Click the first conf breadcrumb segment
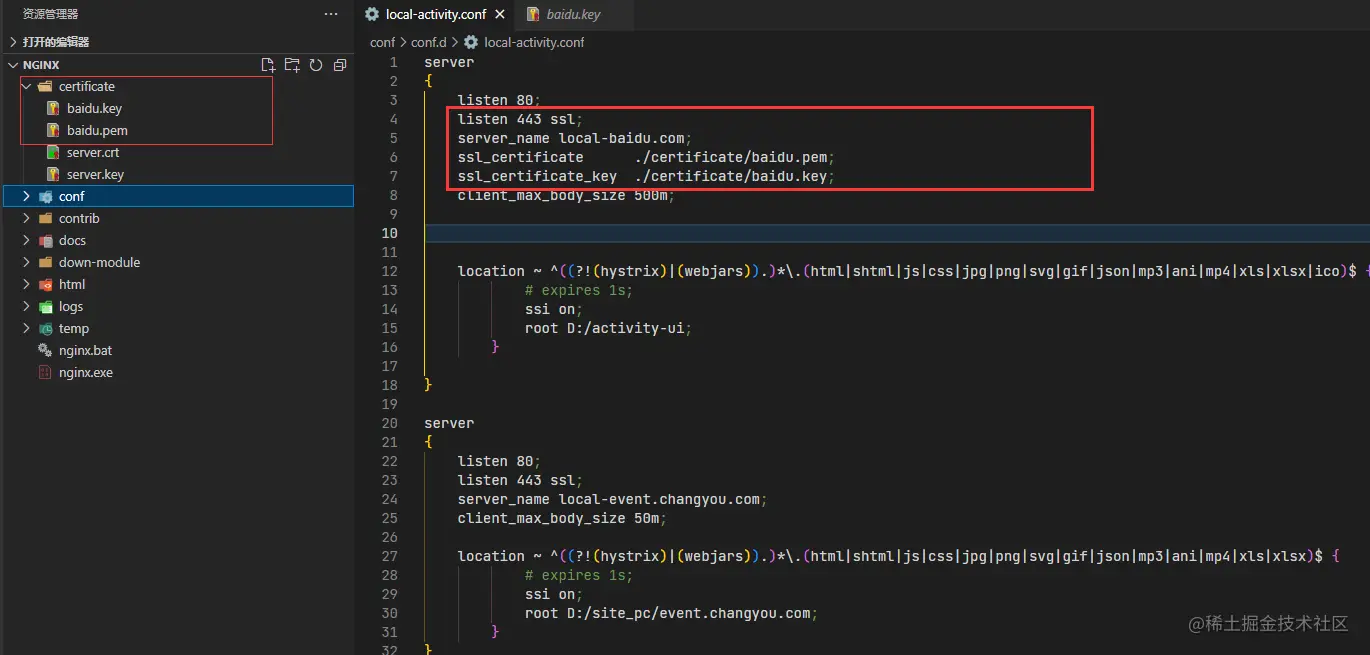 pos(382,42)
